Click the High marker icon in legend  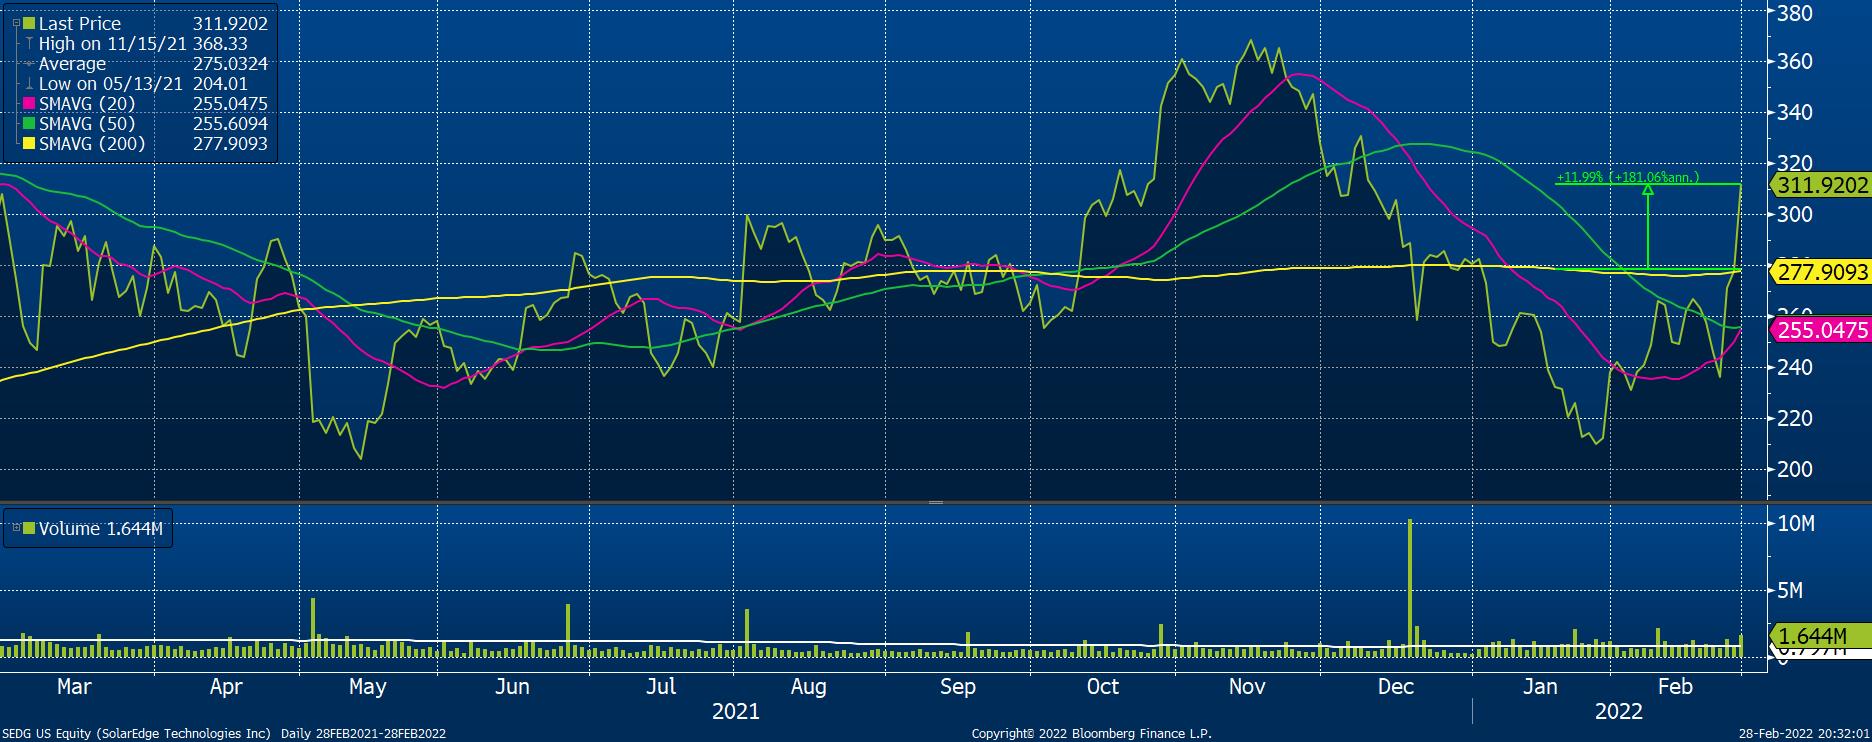point(29,43)
